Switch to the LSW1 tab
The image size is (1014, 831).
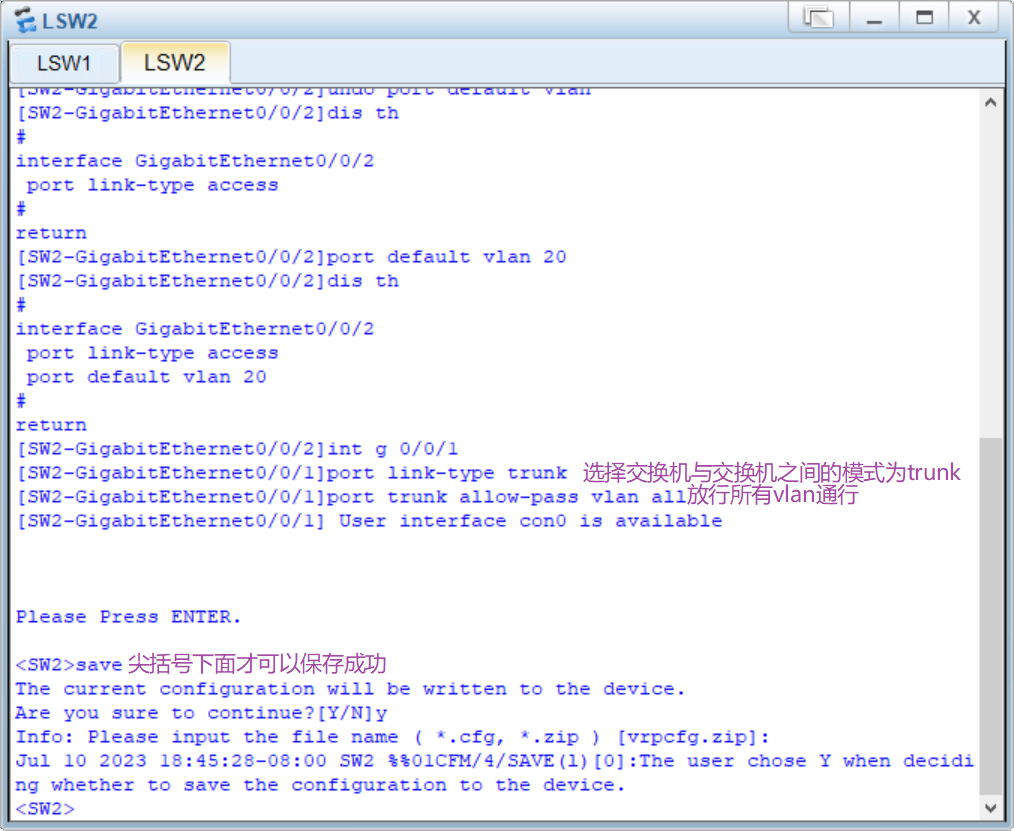(x=63, y=63)
